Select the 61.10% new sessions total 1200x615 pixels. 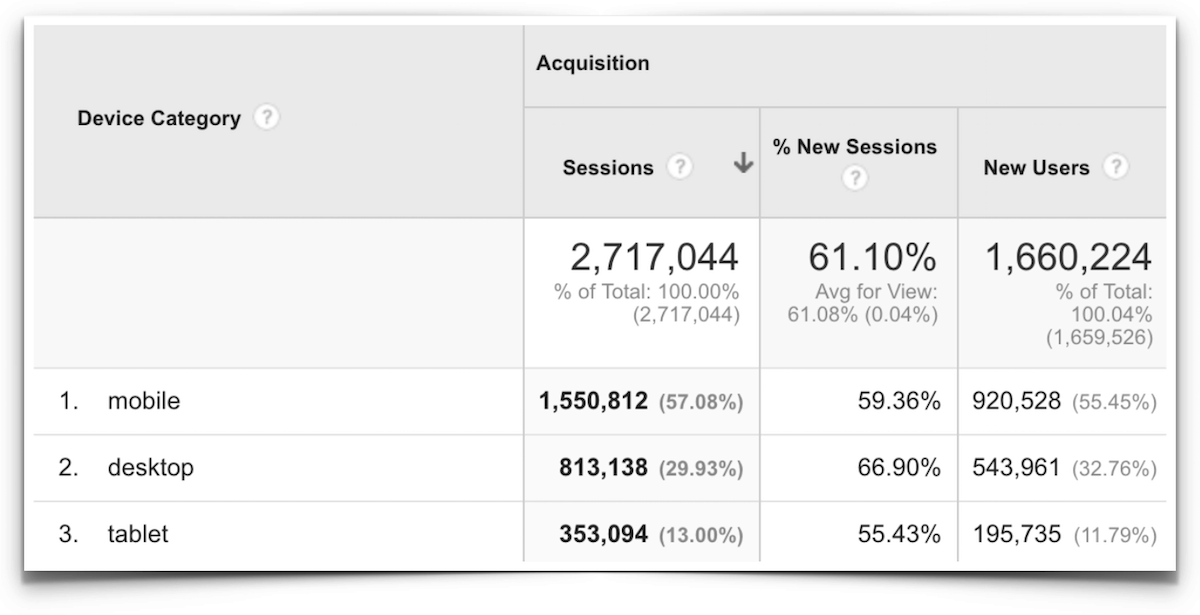point(872,258)
